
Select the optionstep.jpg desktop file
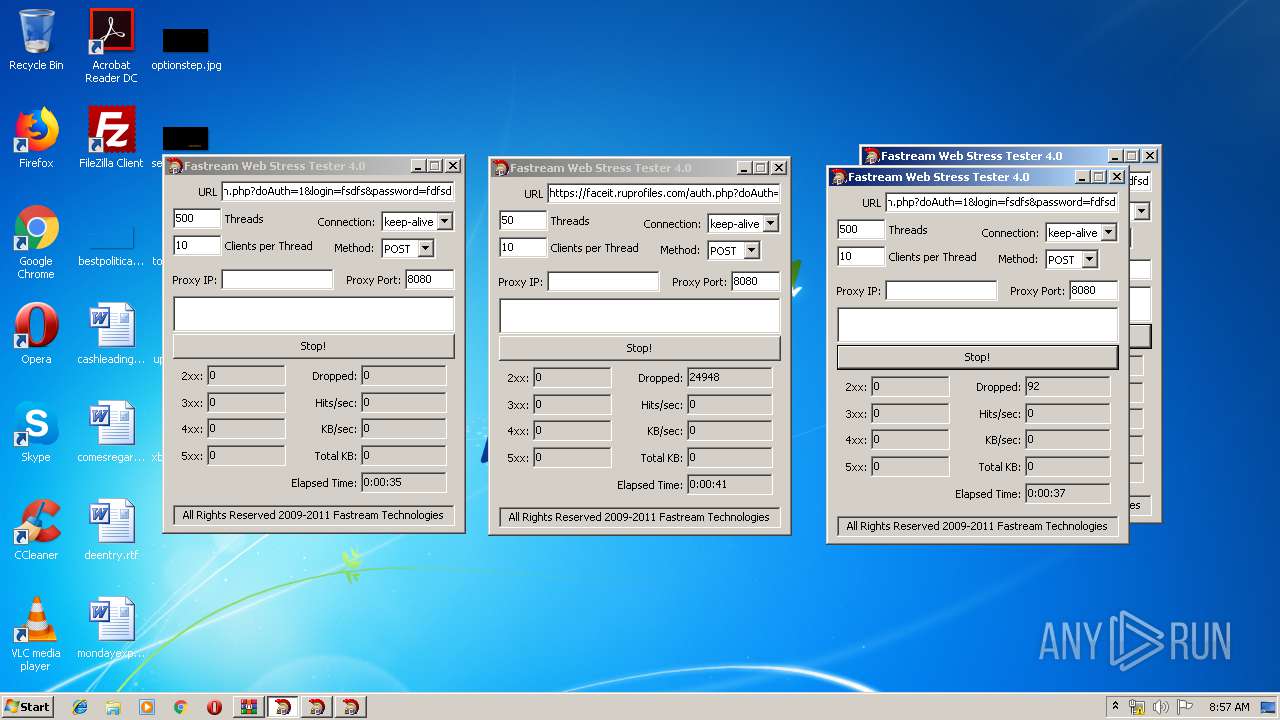click(x=186, y=49)
